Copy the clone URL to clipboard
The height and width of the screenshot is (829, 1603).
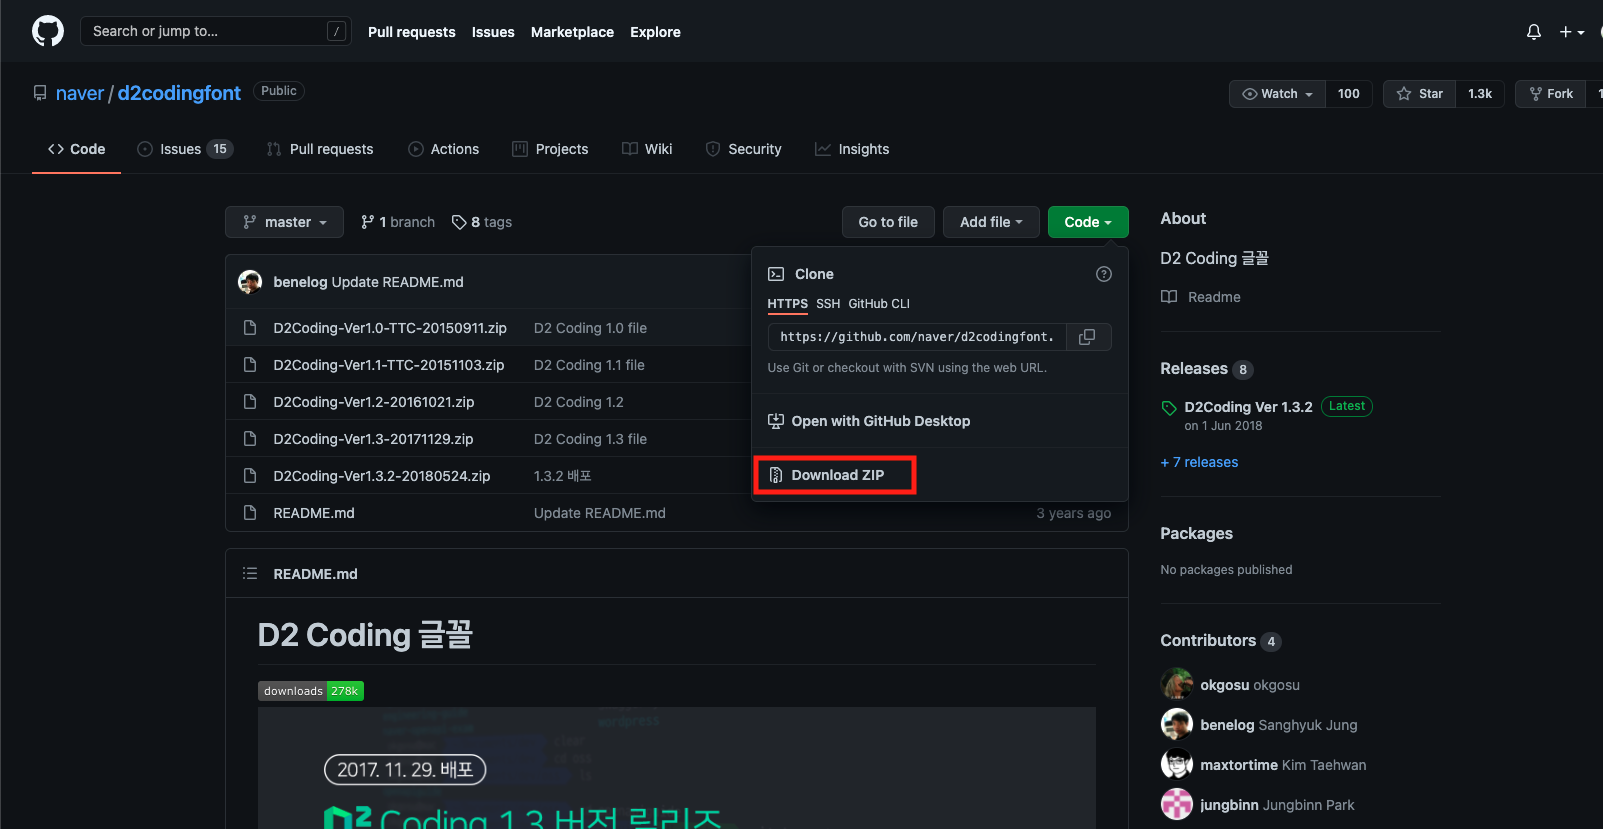click(x=1088, y=337)
